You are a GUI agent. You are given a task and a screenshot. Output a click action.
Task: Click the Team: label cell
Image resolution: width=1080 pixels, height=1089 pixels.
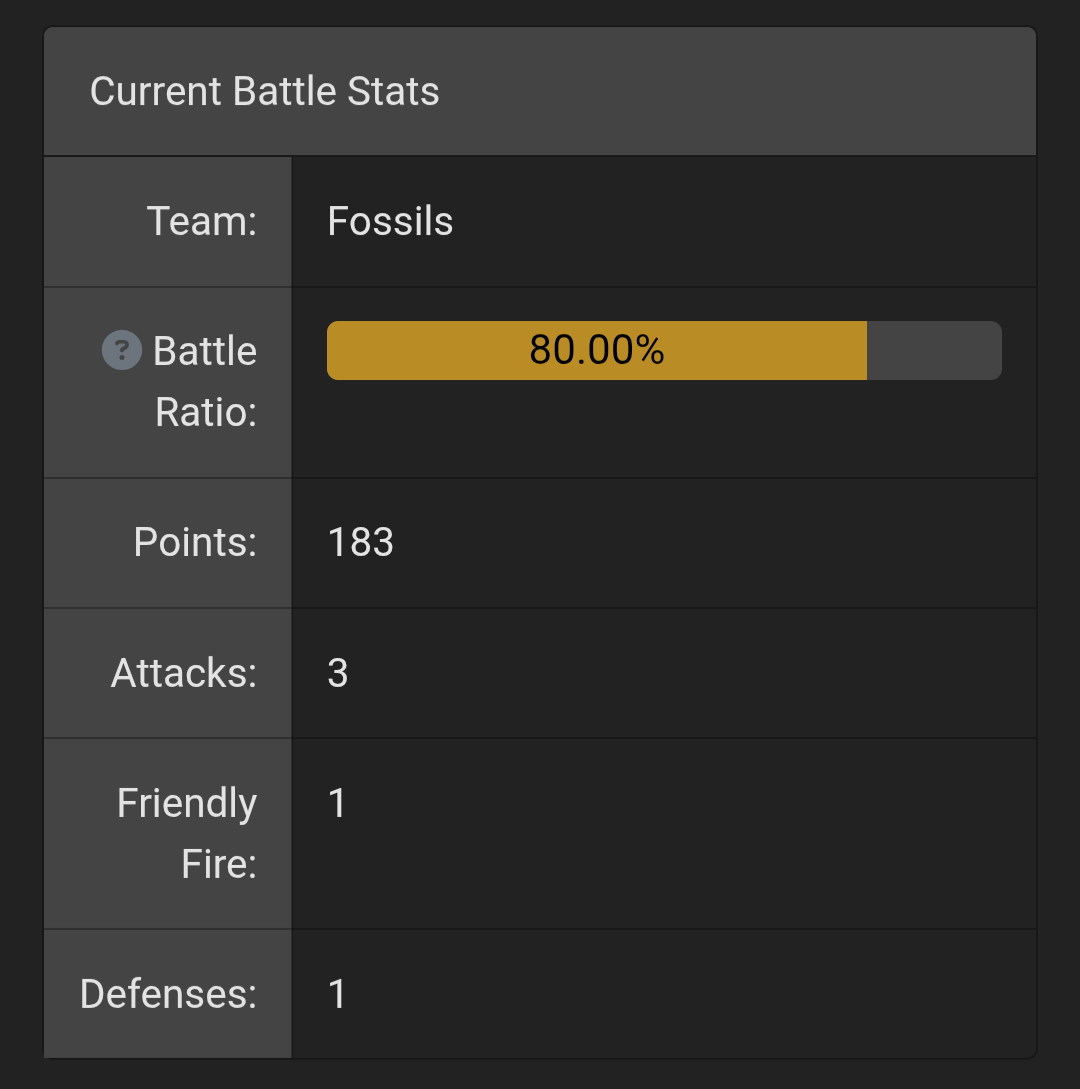[x=167, y=222]
